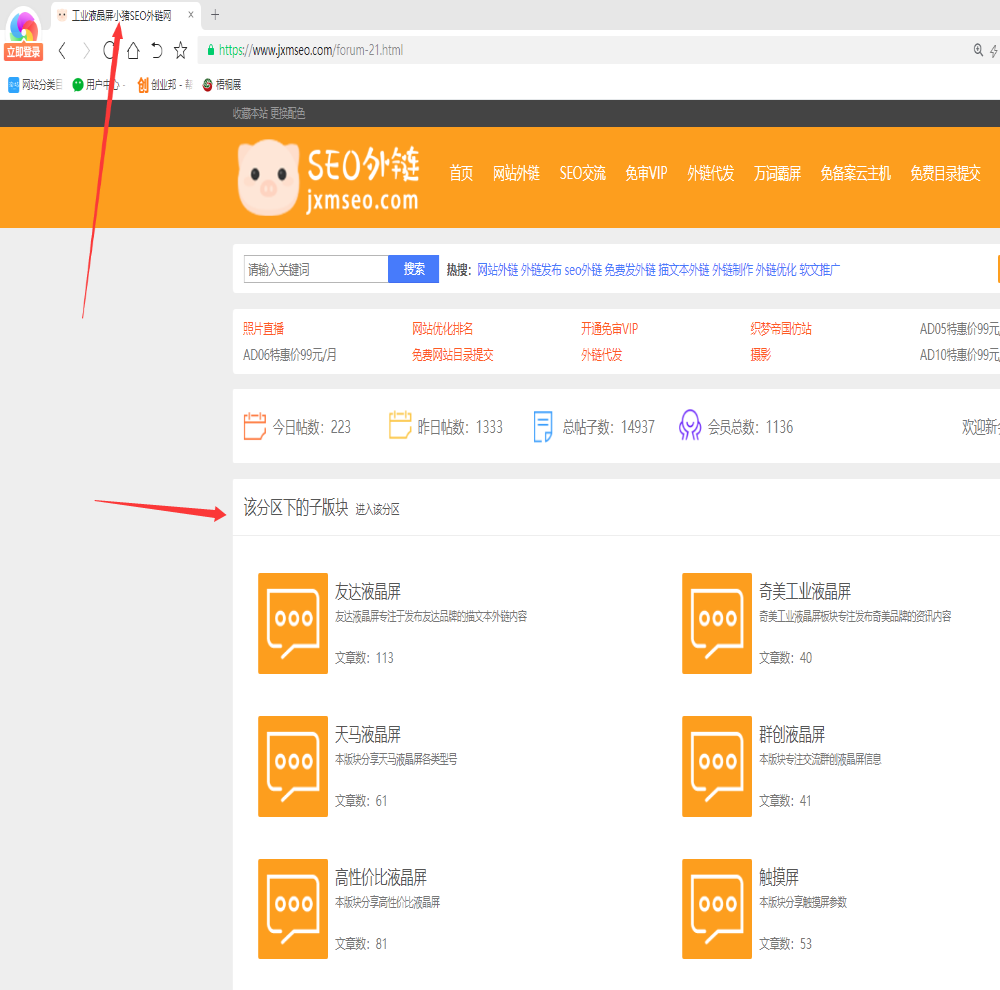Open the AD06特惠价99元/月 ad link
This screenshot has height=990, width=1000.
click(290, 355)
